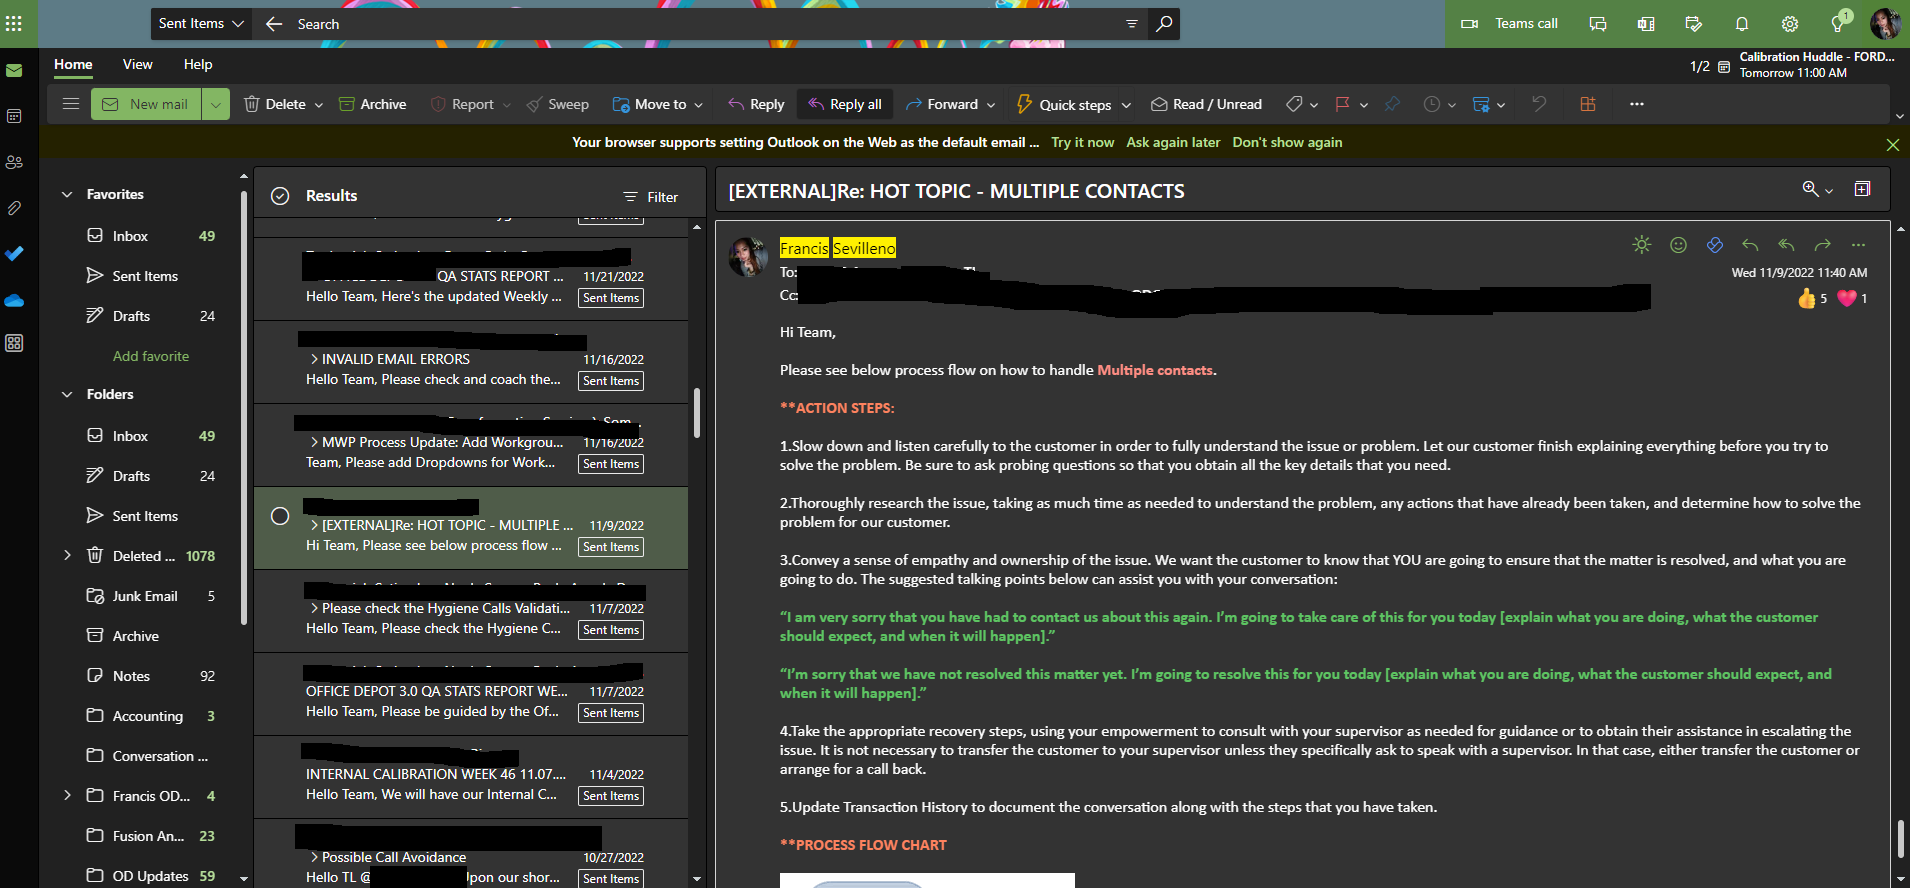1910x888 pixels.
Task: Select the HOT TOPIC message checkbox circle
Action: pos(280,516)
